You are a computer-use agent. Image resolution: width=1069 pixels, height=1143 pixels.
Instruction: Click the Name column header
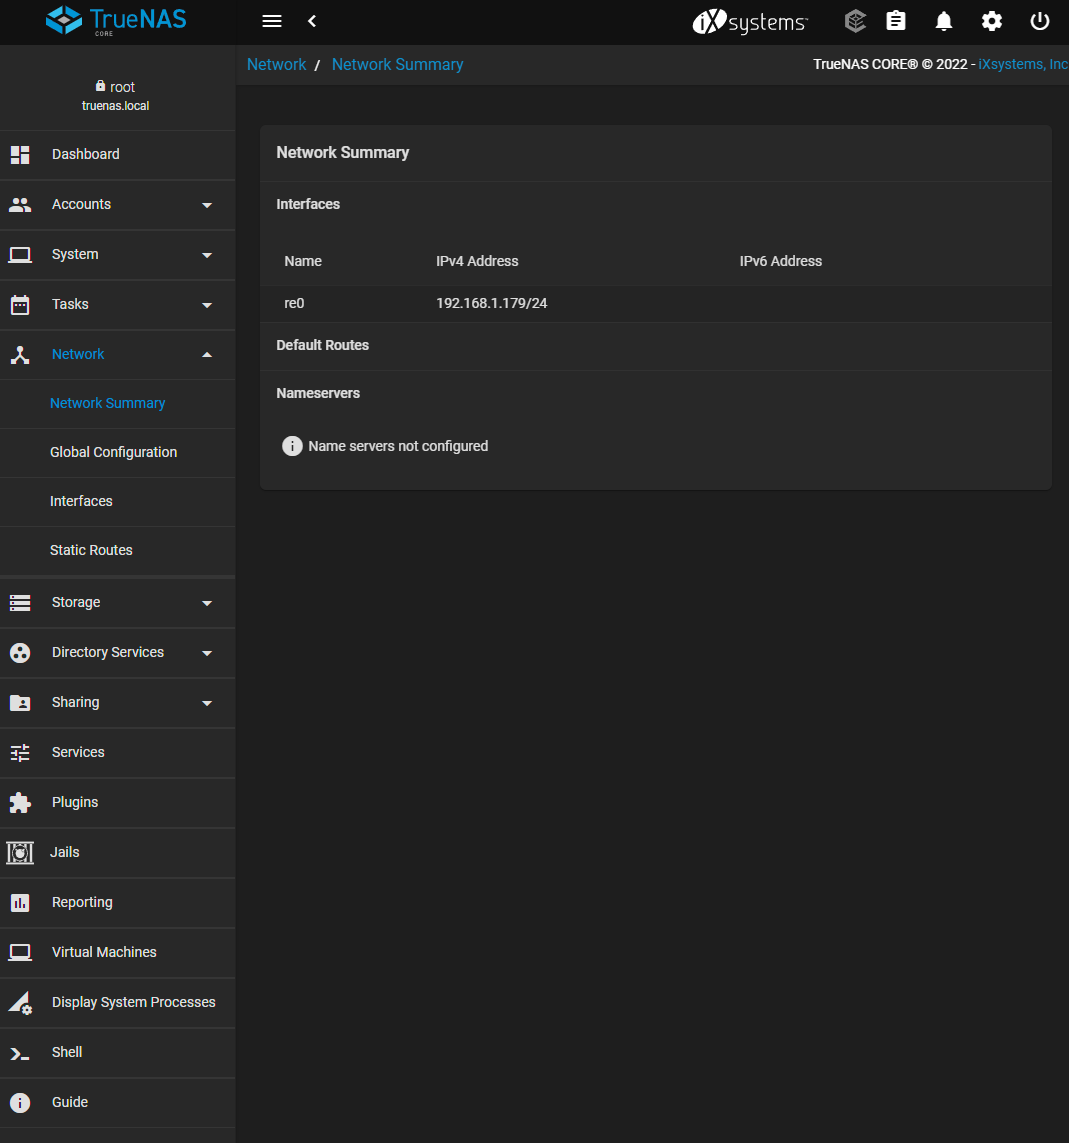(x=303, y=261)
